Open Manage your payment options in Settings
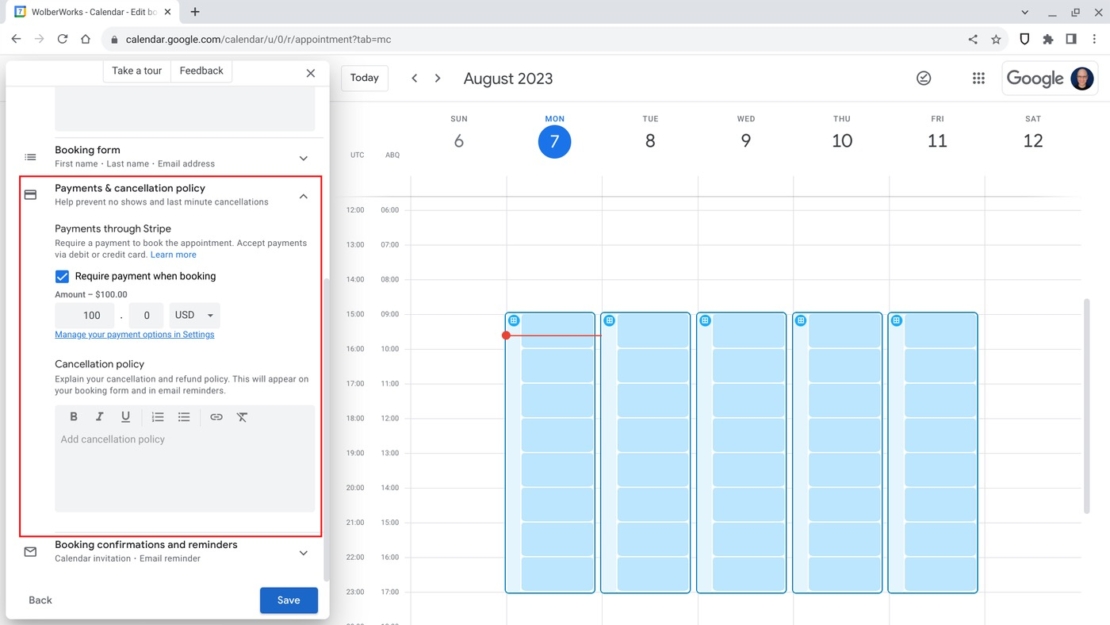 pos(134,333)
